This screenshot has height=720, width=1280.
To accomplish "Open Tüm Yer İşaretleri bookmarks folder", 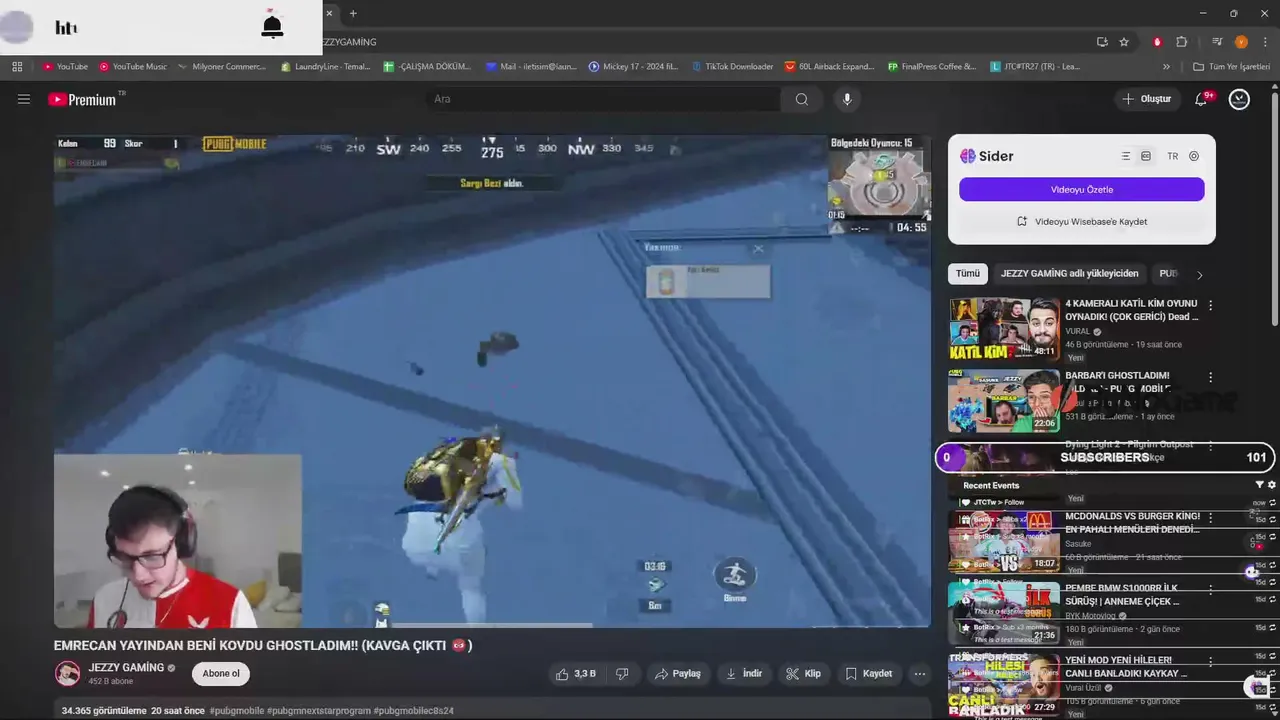I will [1232, 66].
